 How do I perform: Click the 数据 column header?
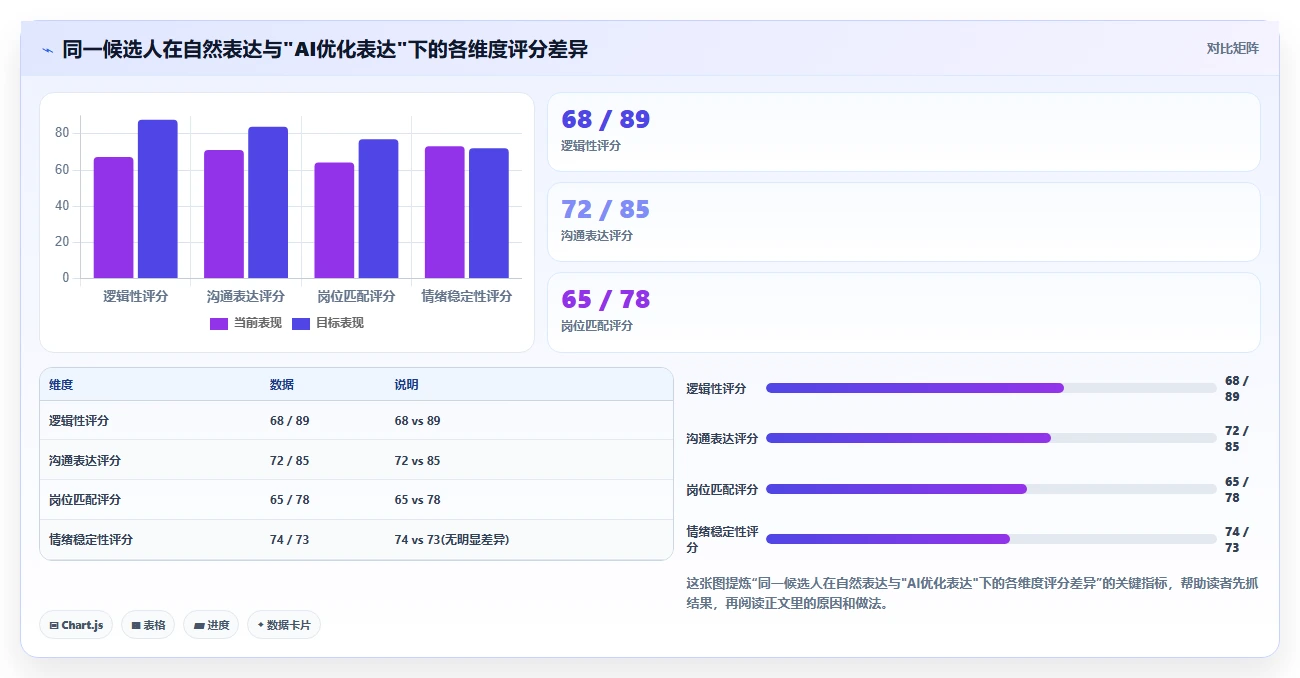tap(282, 385)
